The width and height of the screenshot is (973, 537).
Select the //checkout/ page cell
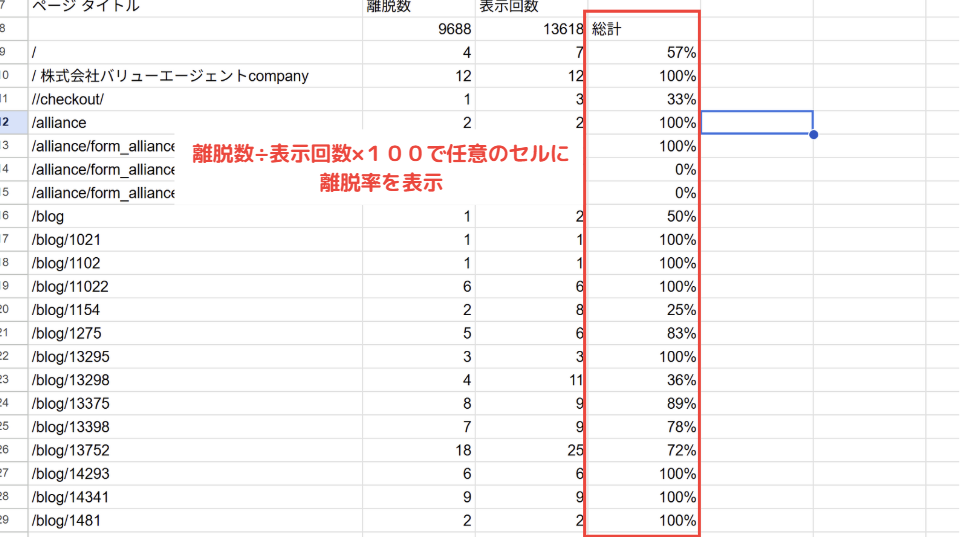click(x=195, y=99)
